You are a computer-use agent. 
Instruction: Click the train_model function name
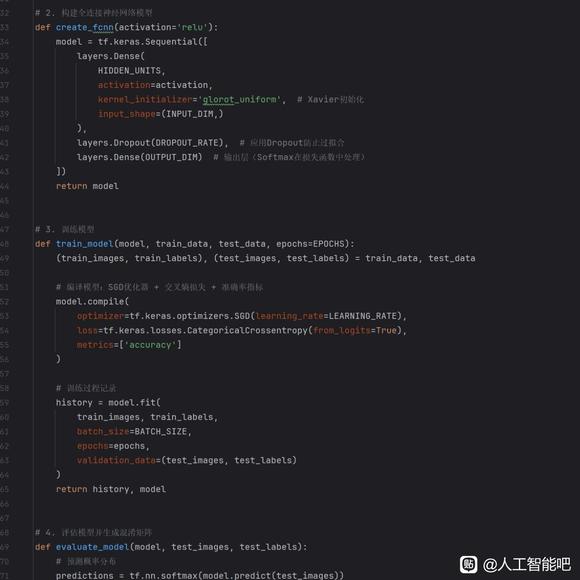pos(85,244)
